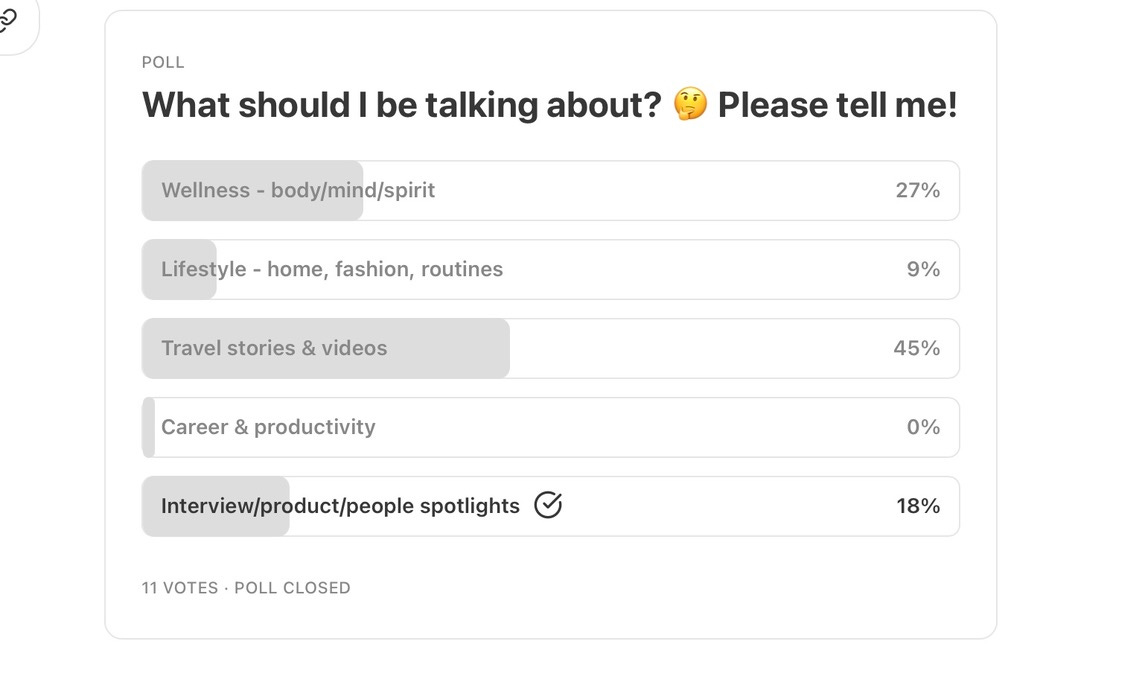The height and width of the screenshot is (685, 1148).
Task: Select Lifestyle - home, fashion, routines option
Action: (x=551, y=269)
